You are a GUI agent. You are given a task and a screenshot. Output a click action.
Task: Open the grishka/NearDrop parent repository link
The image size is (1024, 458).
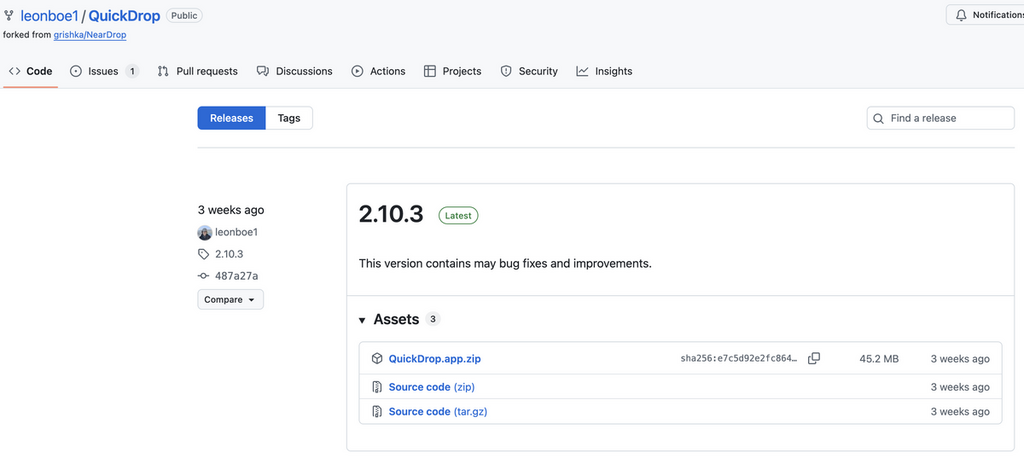click(x=90, y=35)
